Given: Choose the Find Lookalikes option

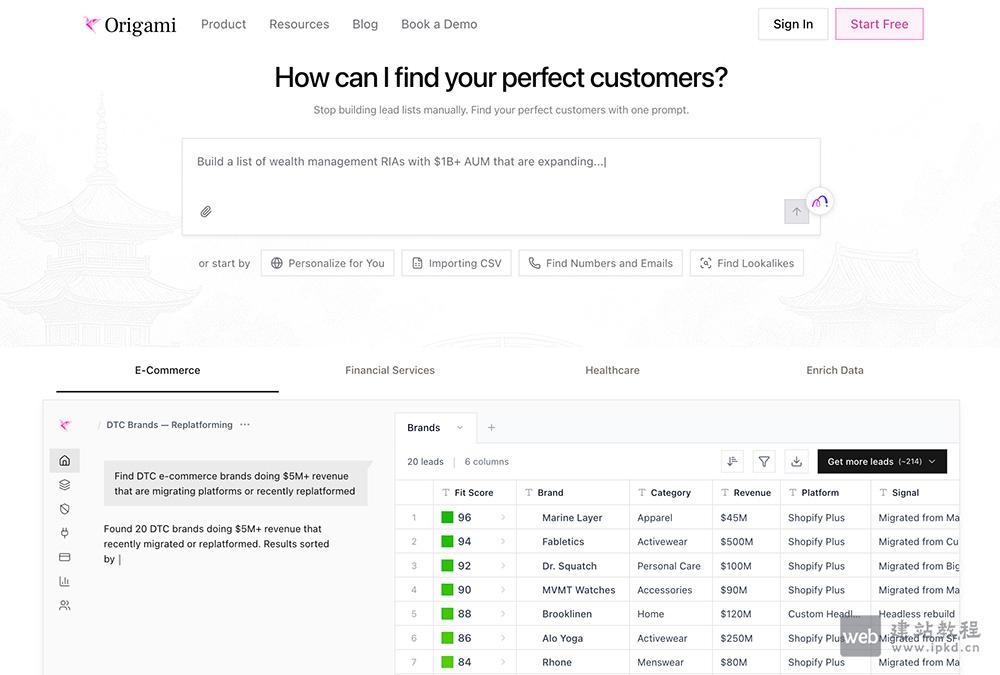Looking at the screenshot, I should [746, 263].
